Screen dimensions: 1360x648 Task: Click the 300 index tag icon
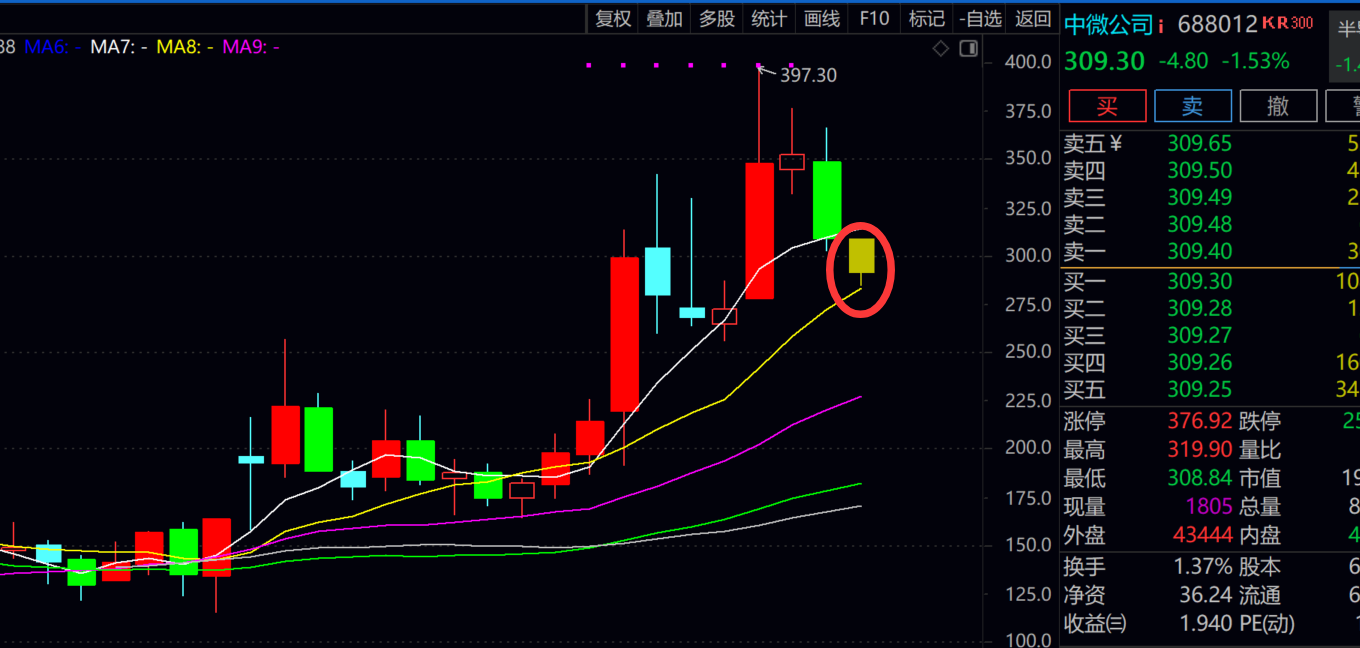pyautogui.click(x=1302, y=23)
